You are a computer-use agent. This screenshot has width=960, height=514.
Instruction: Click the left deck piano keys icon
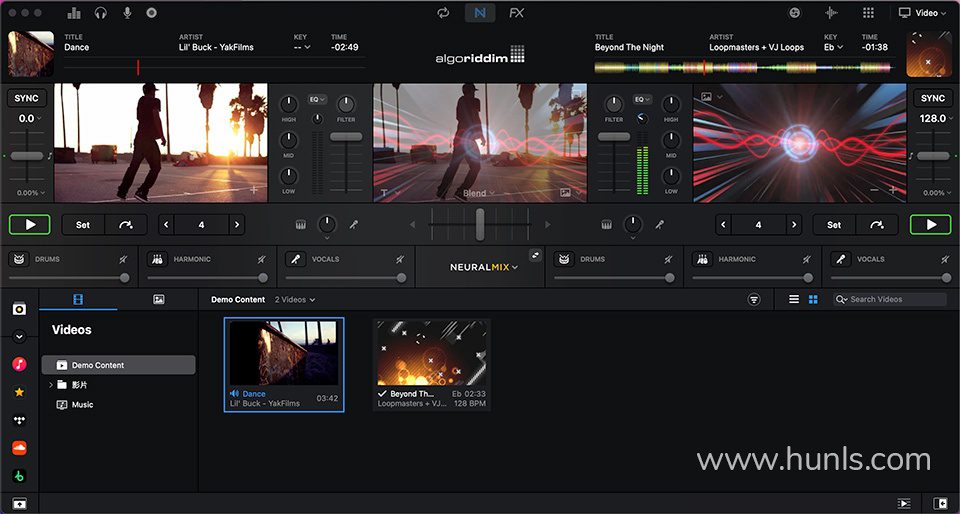point(300,225)
